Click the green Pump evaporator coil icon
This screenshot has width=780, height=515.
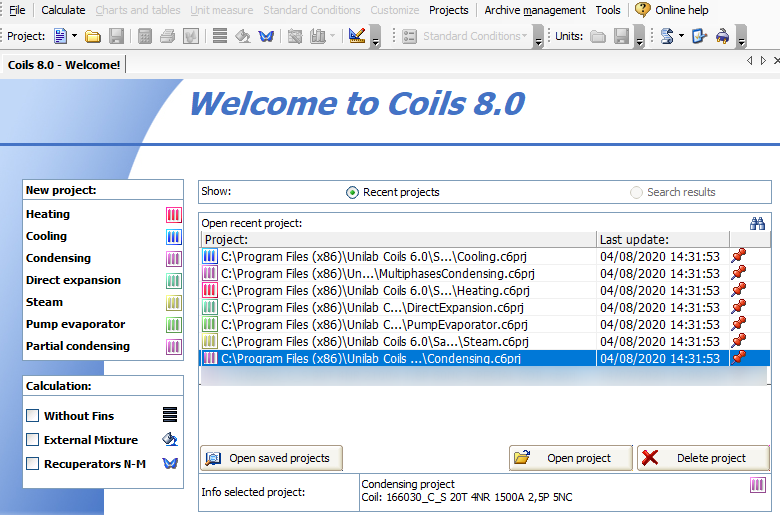tap(174, 325)
